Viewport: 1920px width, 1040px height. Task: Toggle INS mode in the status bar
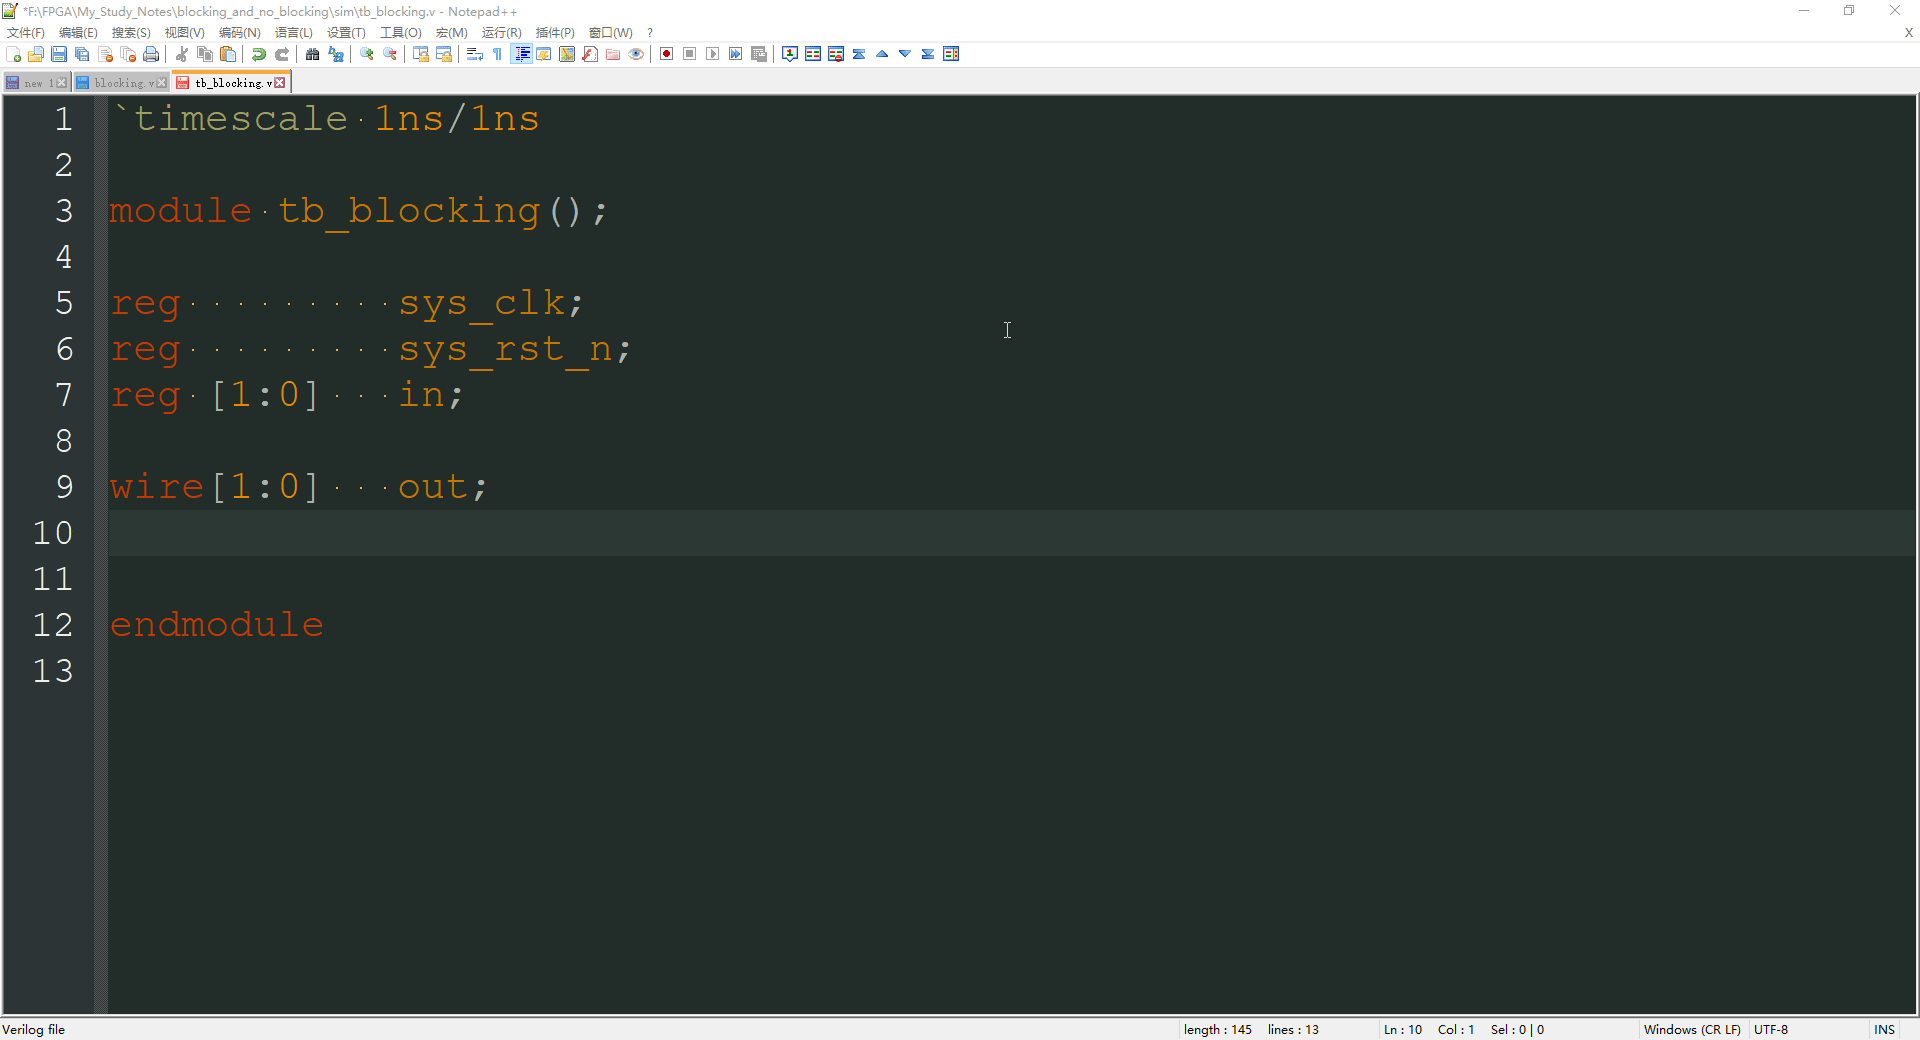coord(1883,1029)
